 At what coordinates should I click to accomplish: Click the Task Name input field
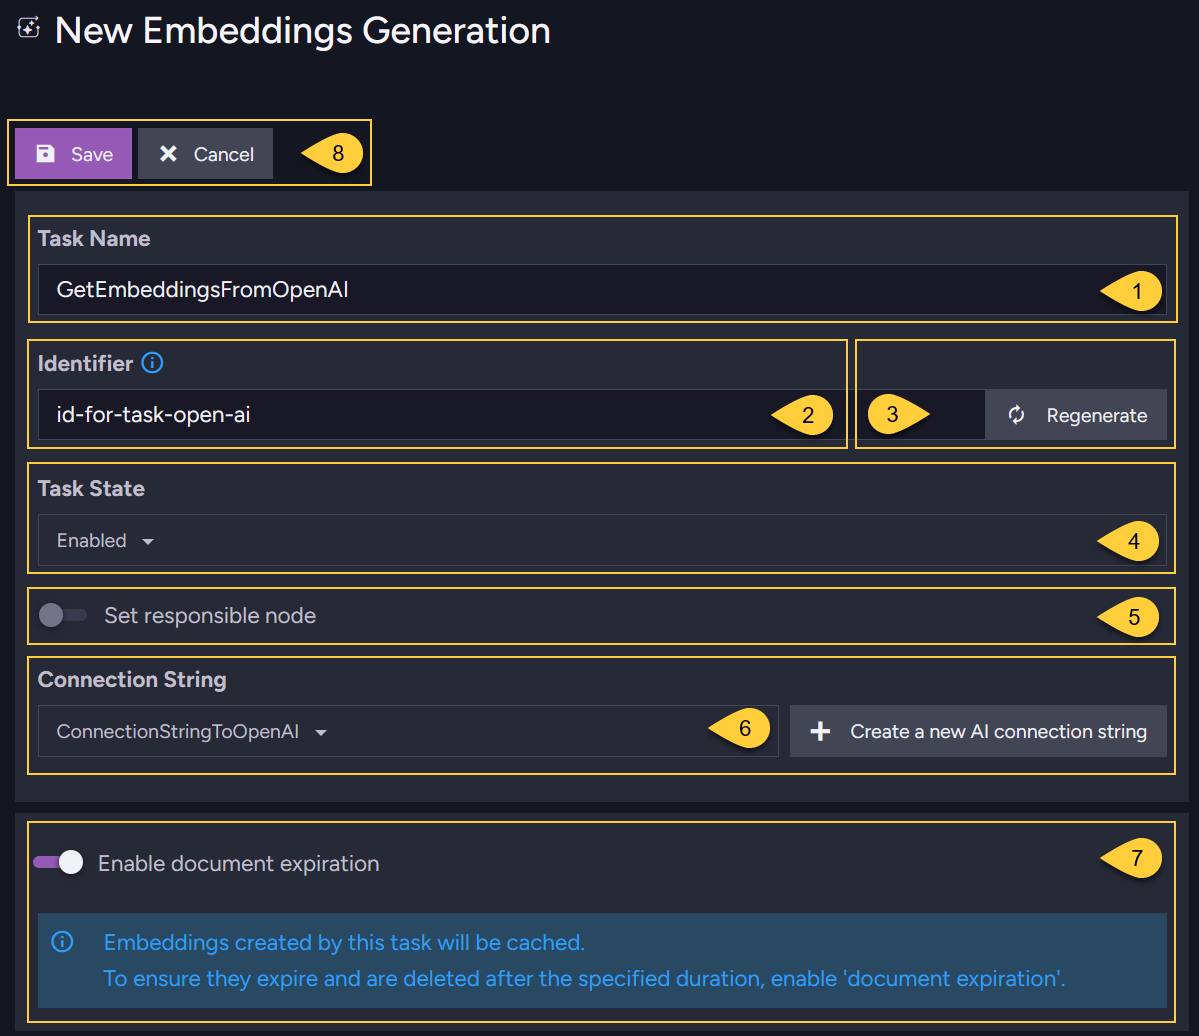602,290
